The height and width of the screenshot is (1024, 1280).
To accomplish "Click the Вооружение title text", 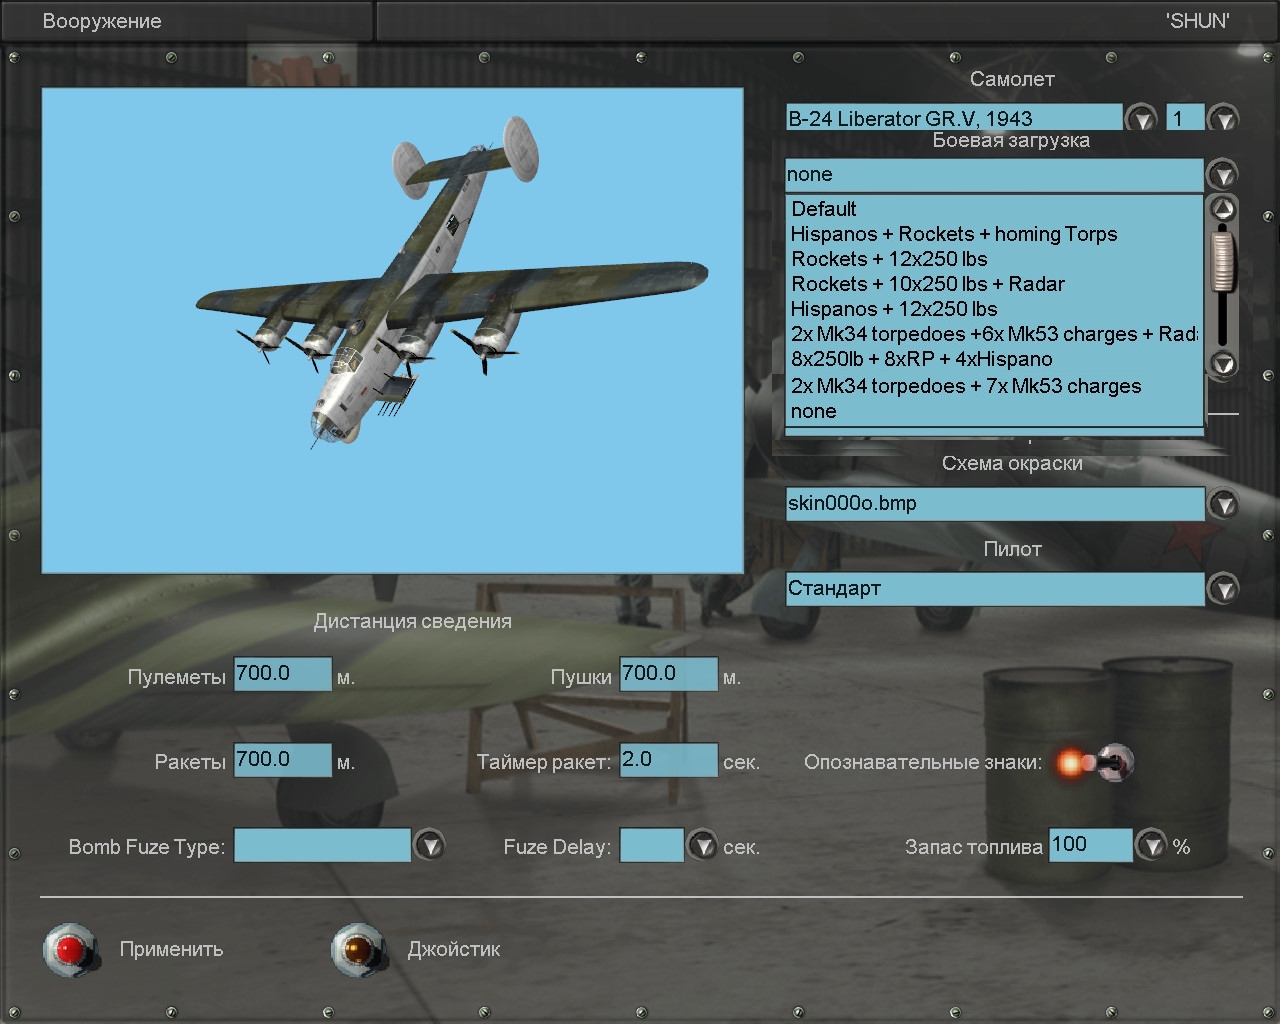I will pos(102,21).
